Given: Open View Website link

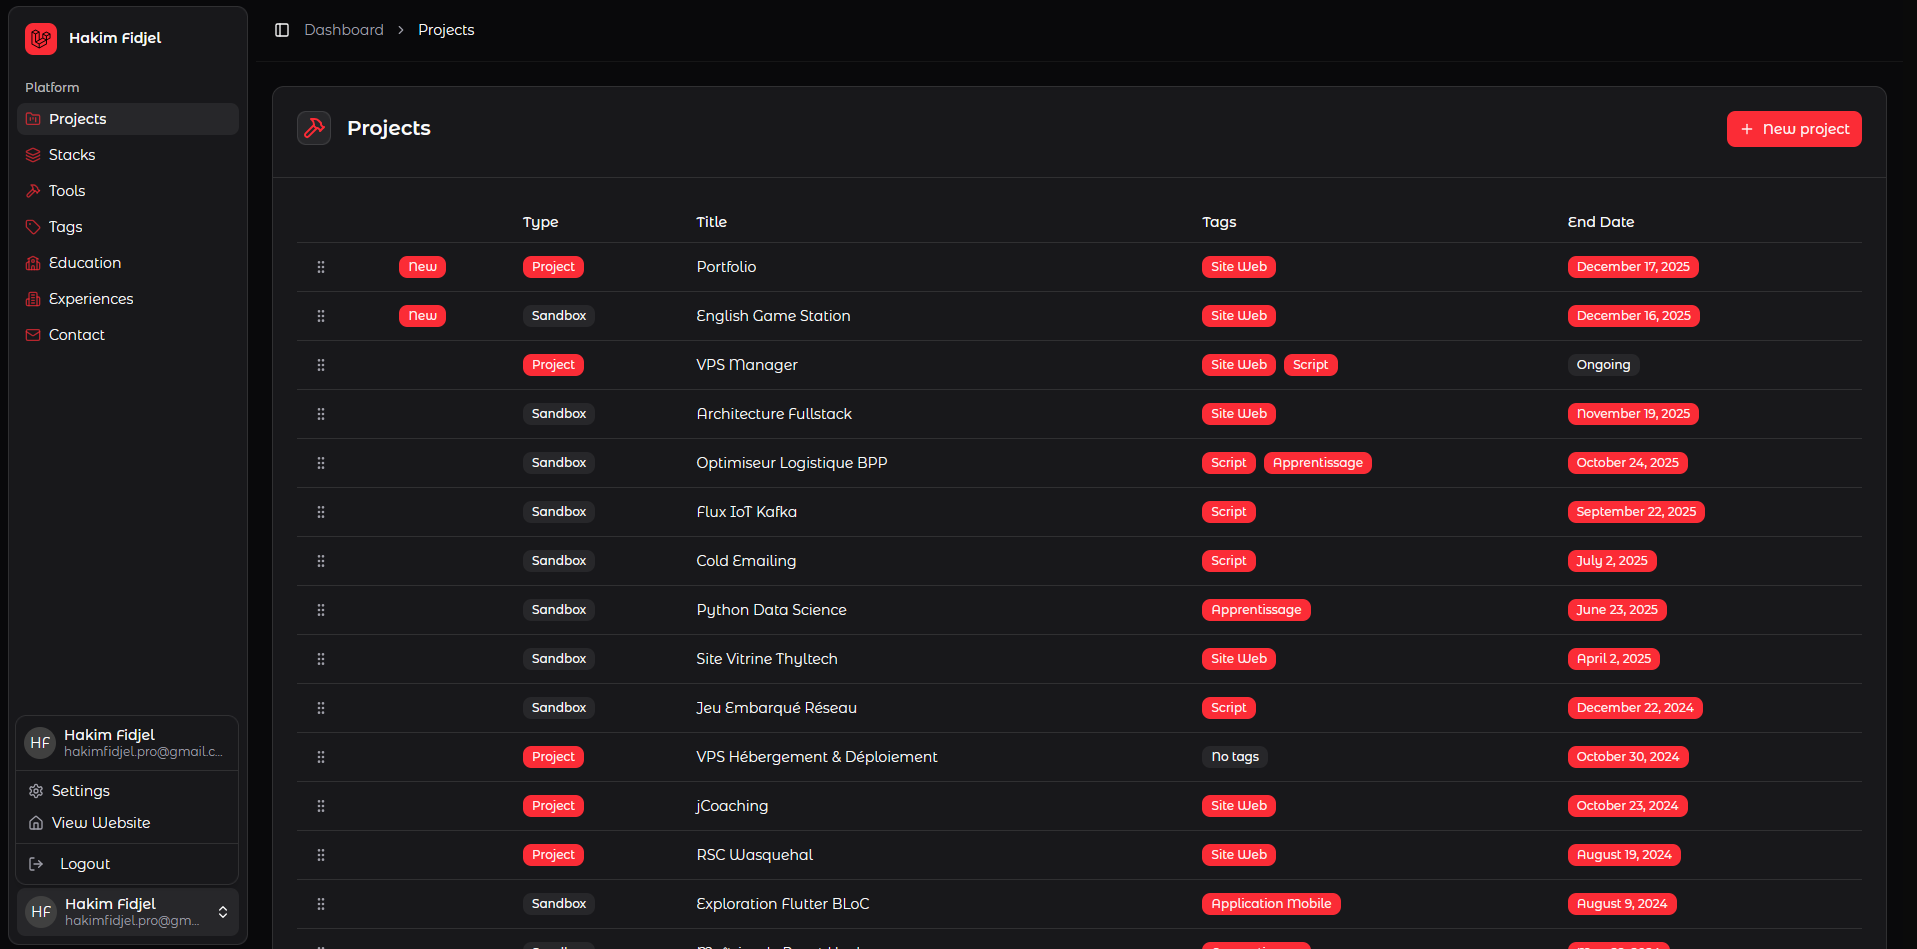Looking at the screenshot, I should tap(100, 823).
